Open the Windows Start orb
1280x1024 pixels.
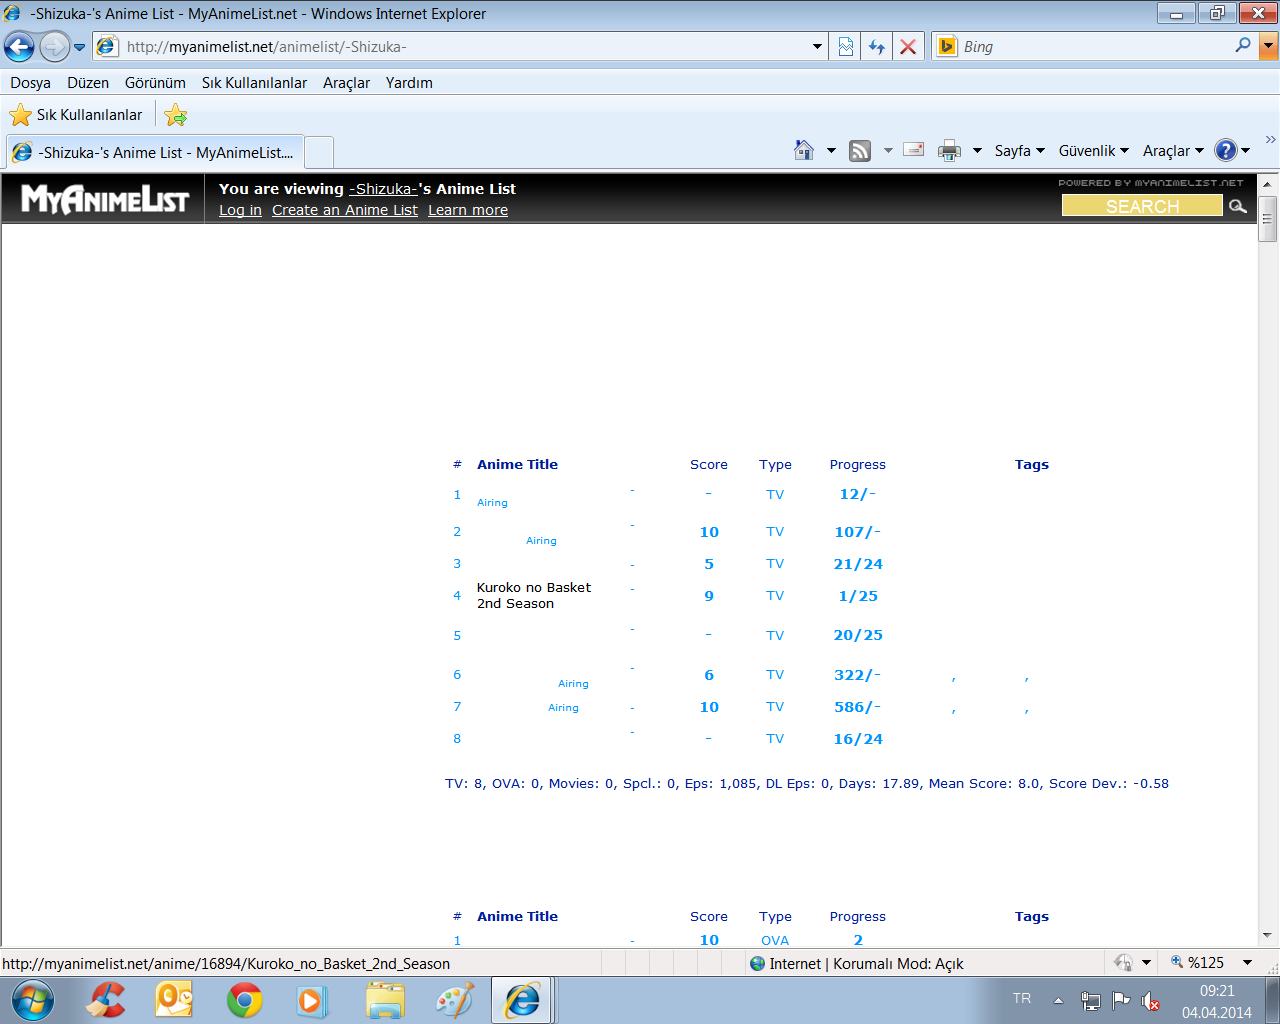pos(32,1000)
